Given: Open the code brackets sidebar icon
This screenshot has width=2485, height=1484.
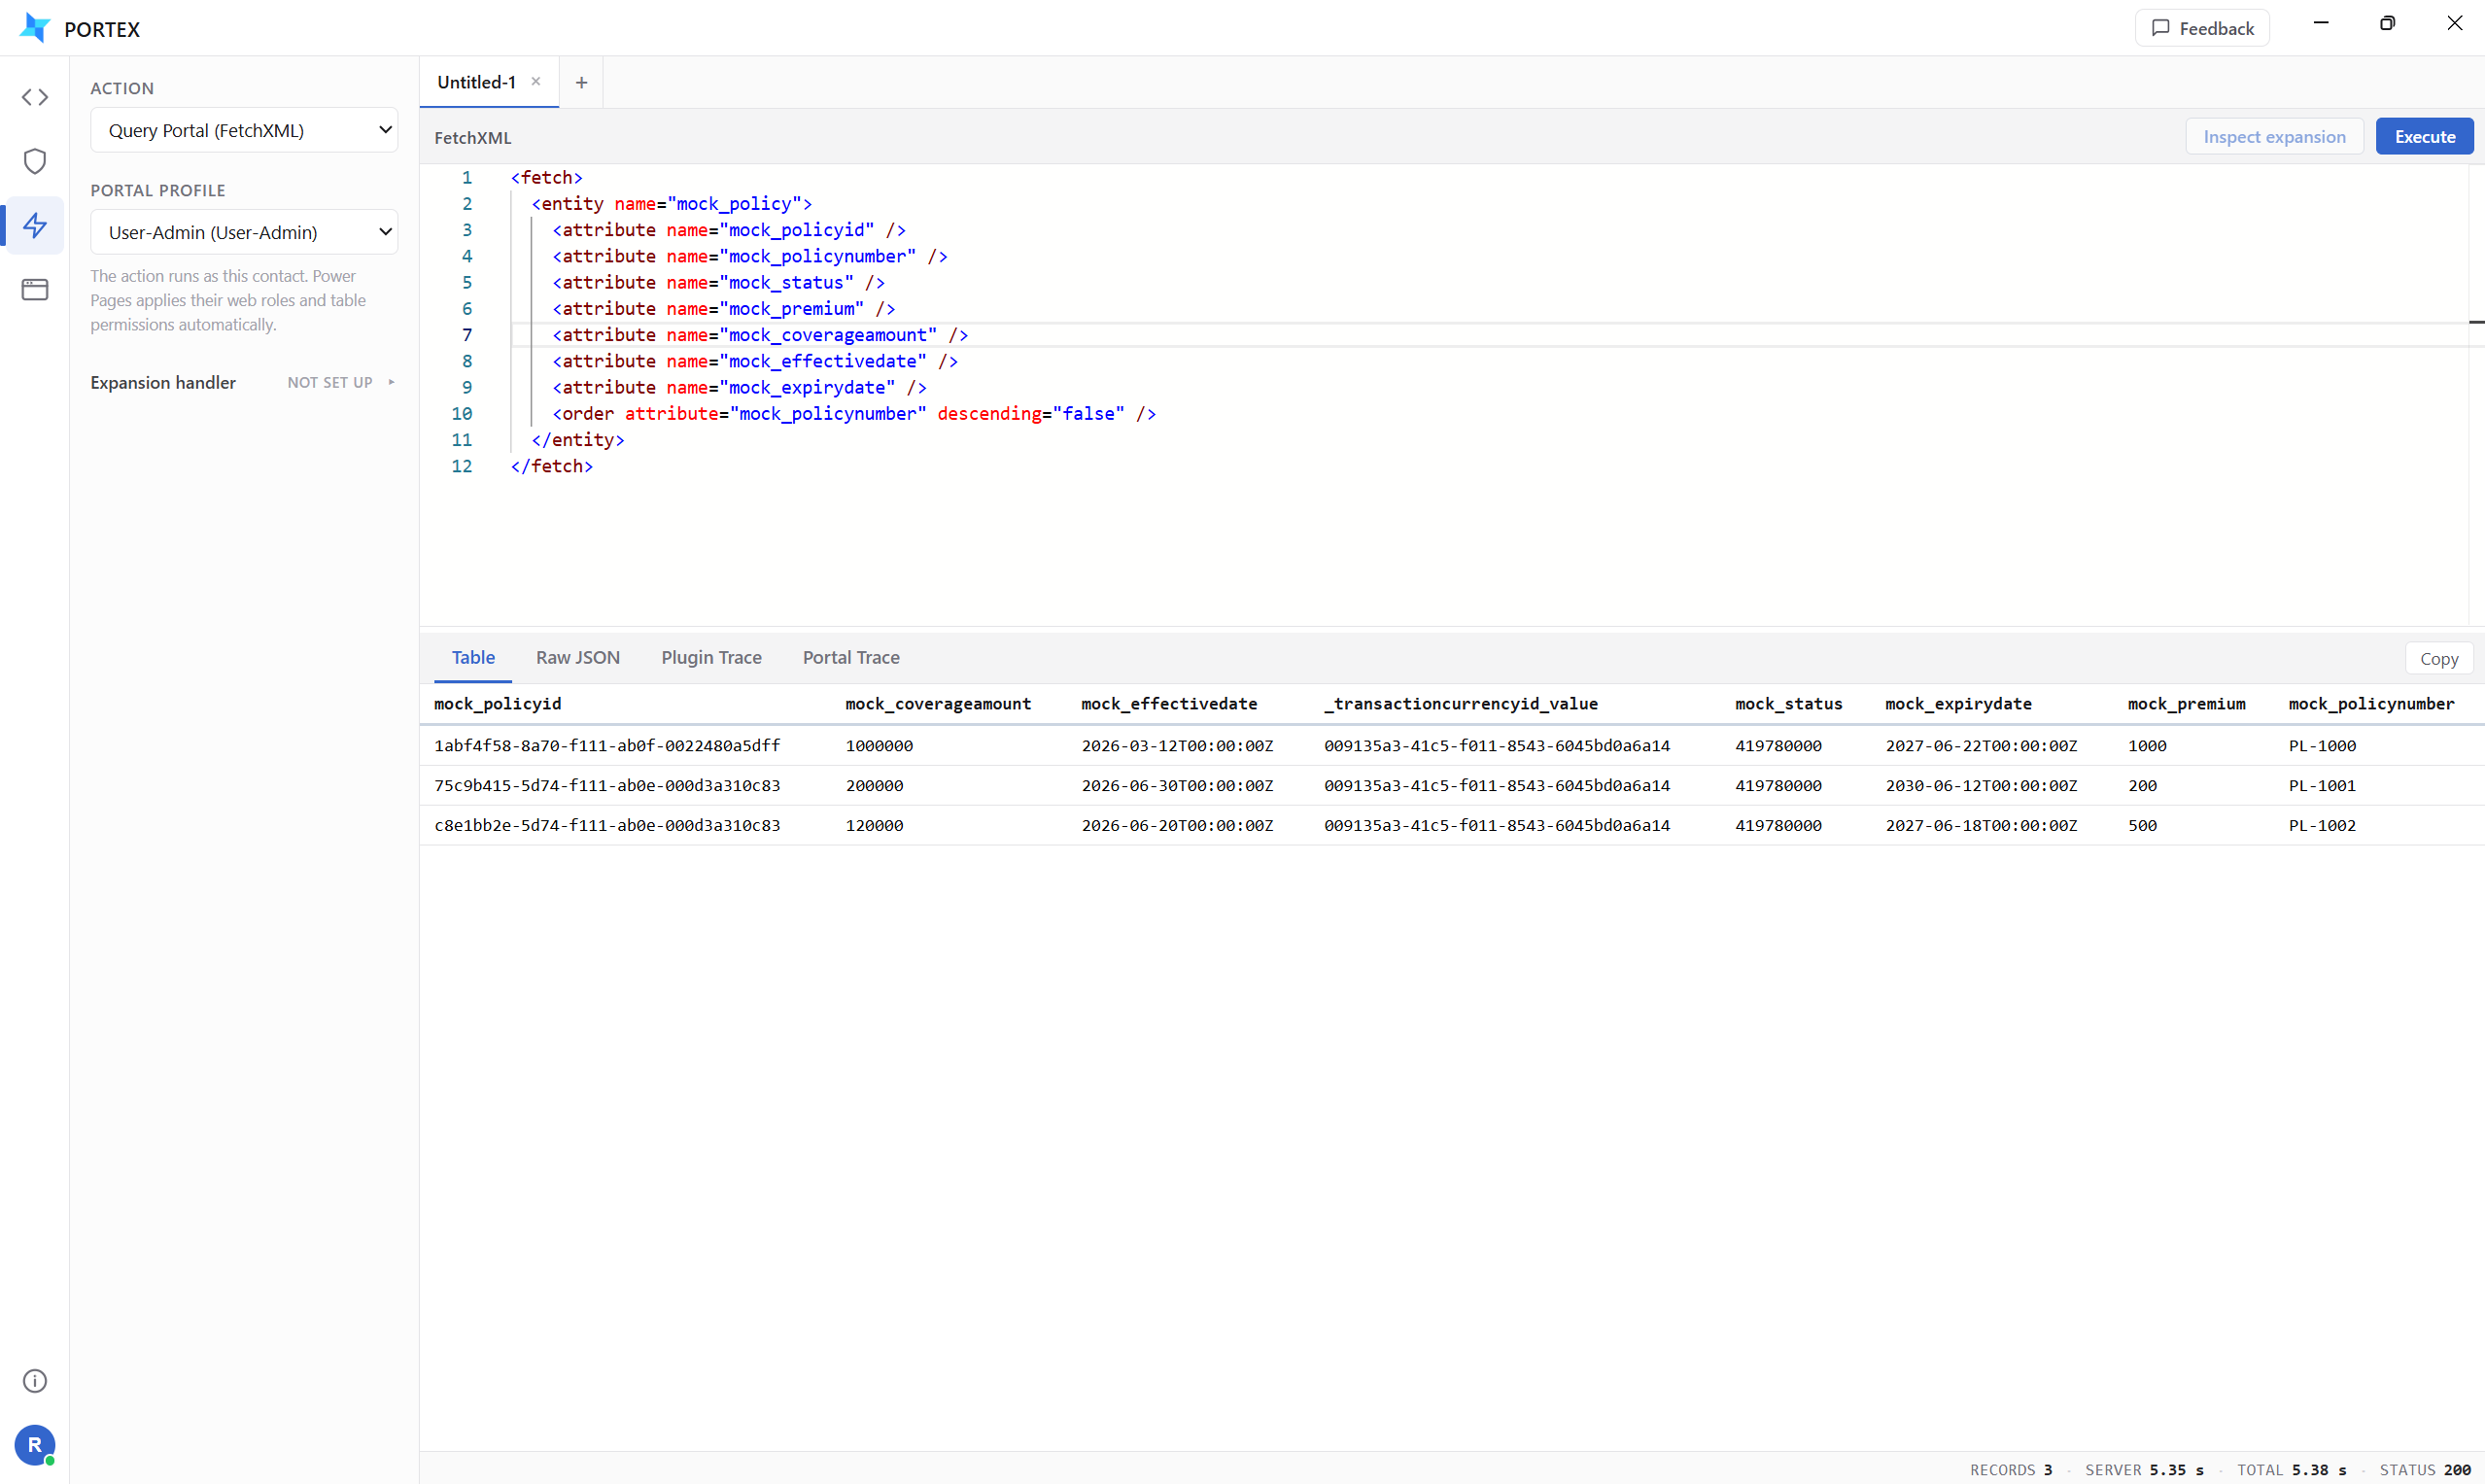Looking at the screenshot, I should pyautogui.click(x=35, y=97).
